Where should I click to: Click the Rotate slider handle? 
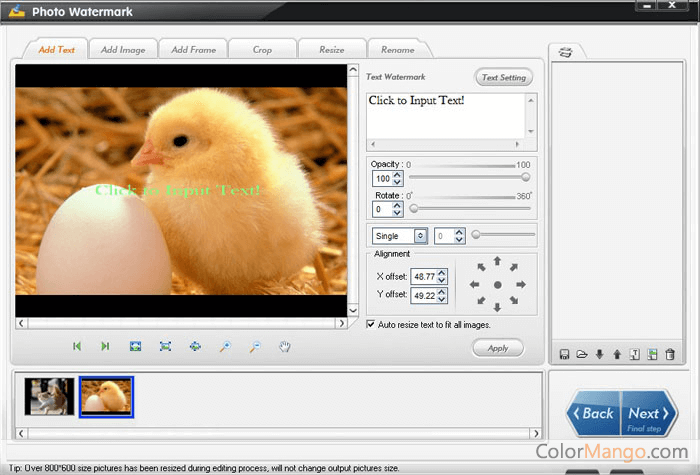point(414,209)
